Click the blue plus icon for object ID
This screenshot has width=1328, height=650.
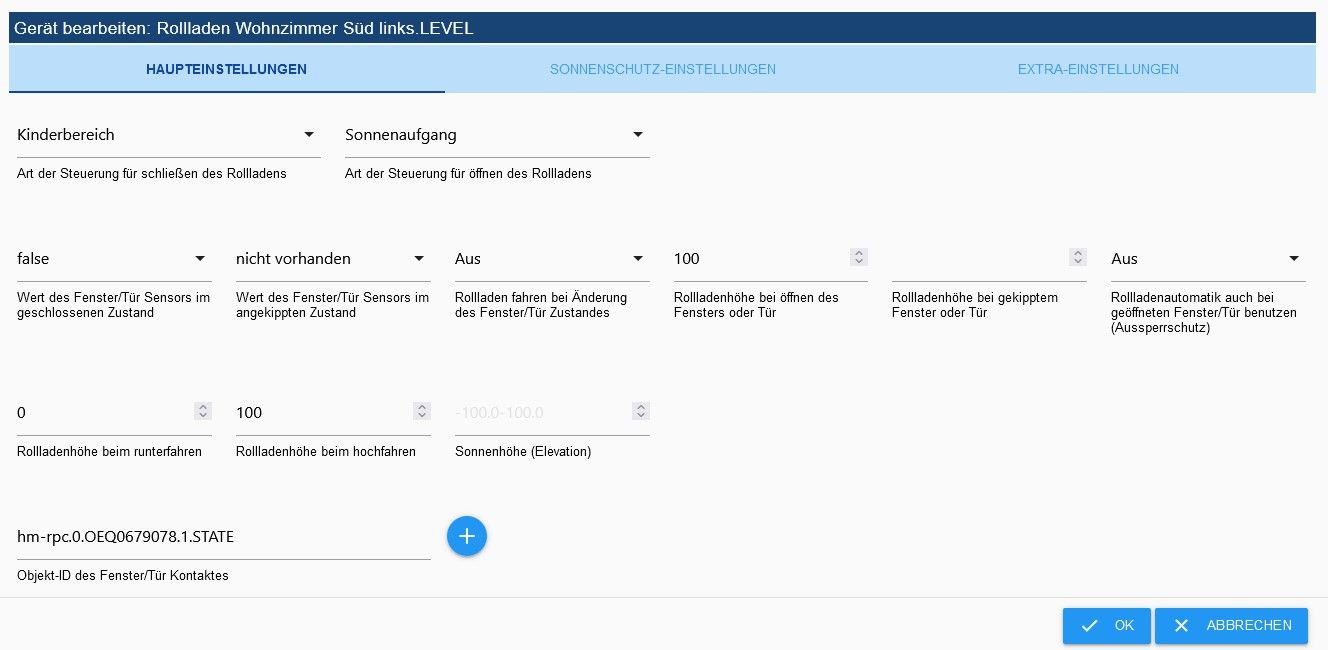pos(467,537)
